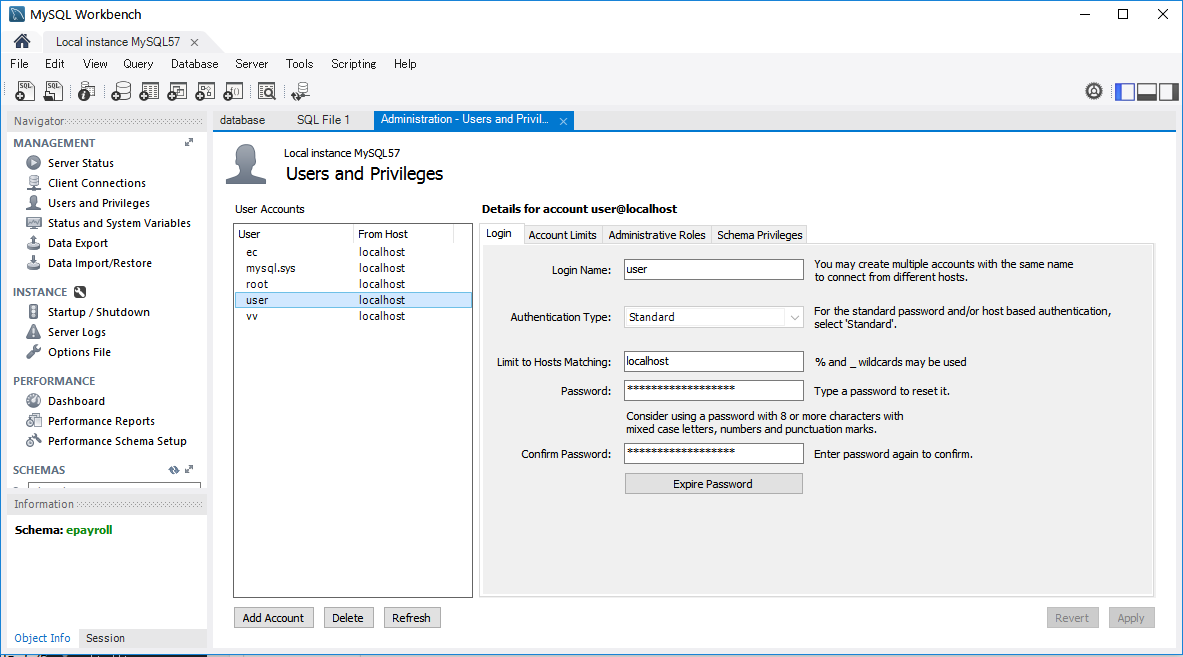The width and height of the screenshot is (1183, 657).
Task: Open Server Status in Navigator
Action: coord(81,163)
